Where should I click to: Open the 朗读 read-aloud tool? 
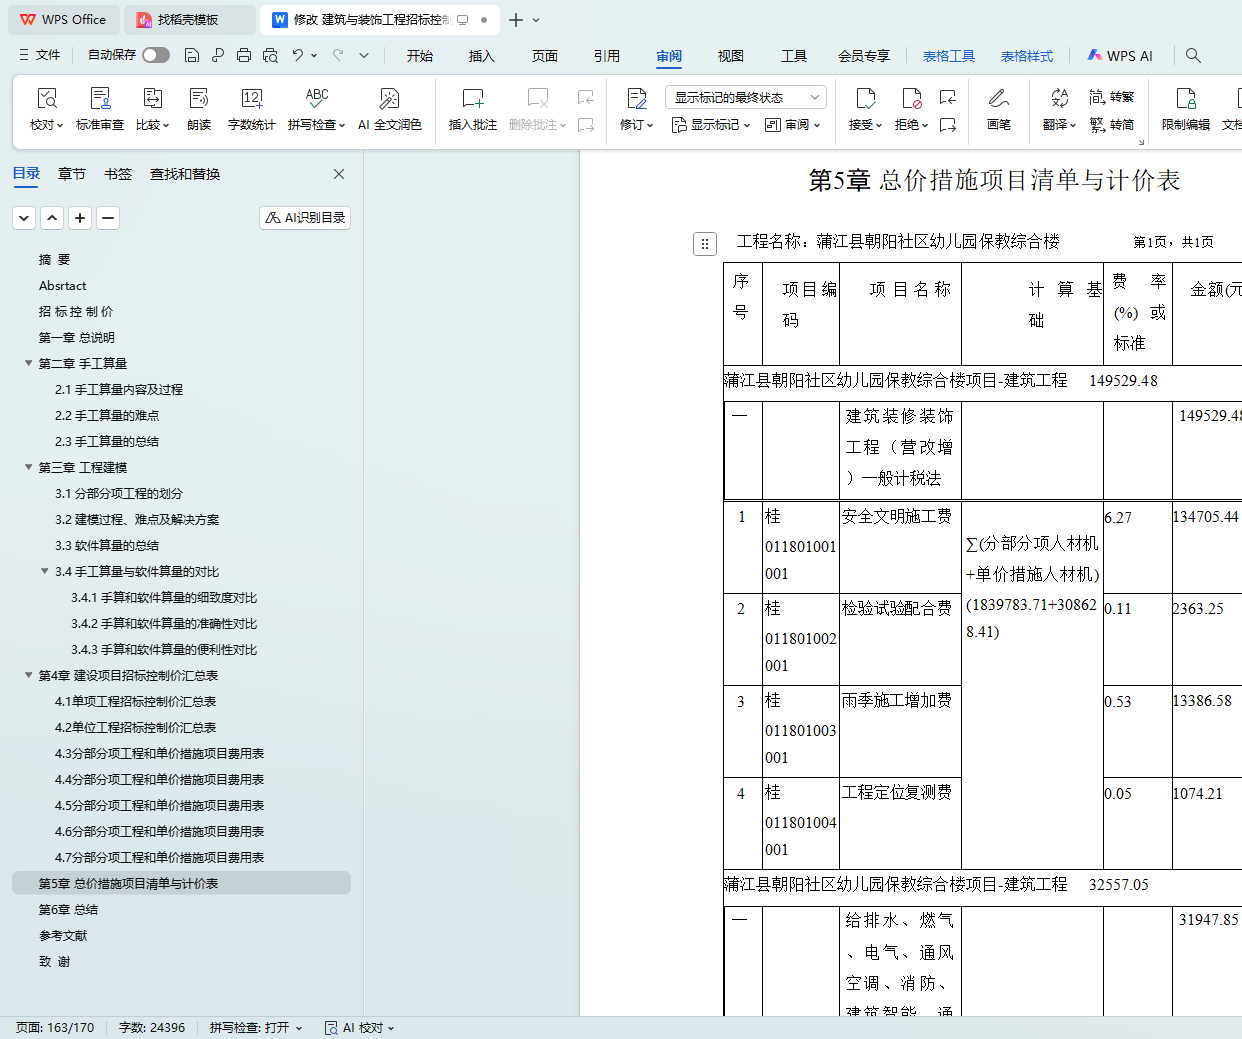(199, 99)
